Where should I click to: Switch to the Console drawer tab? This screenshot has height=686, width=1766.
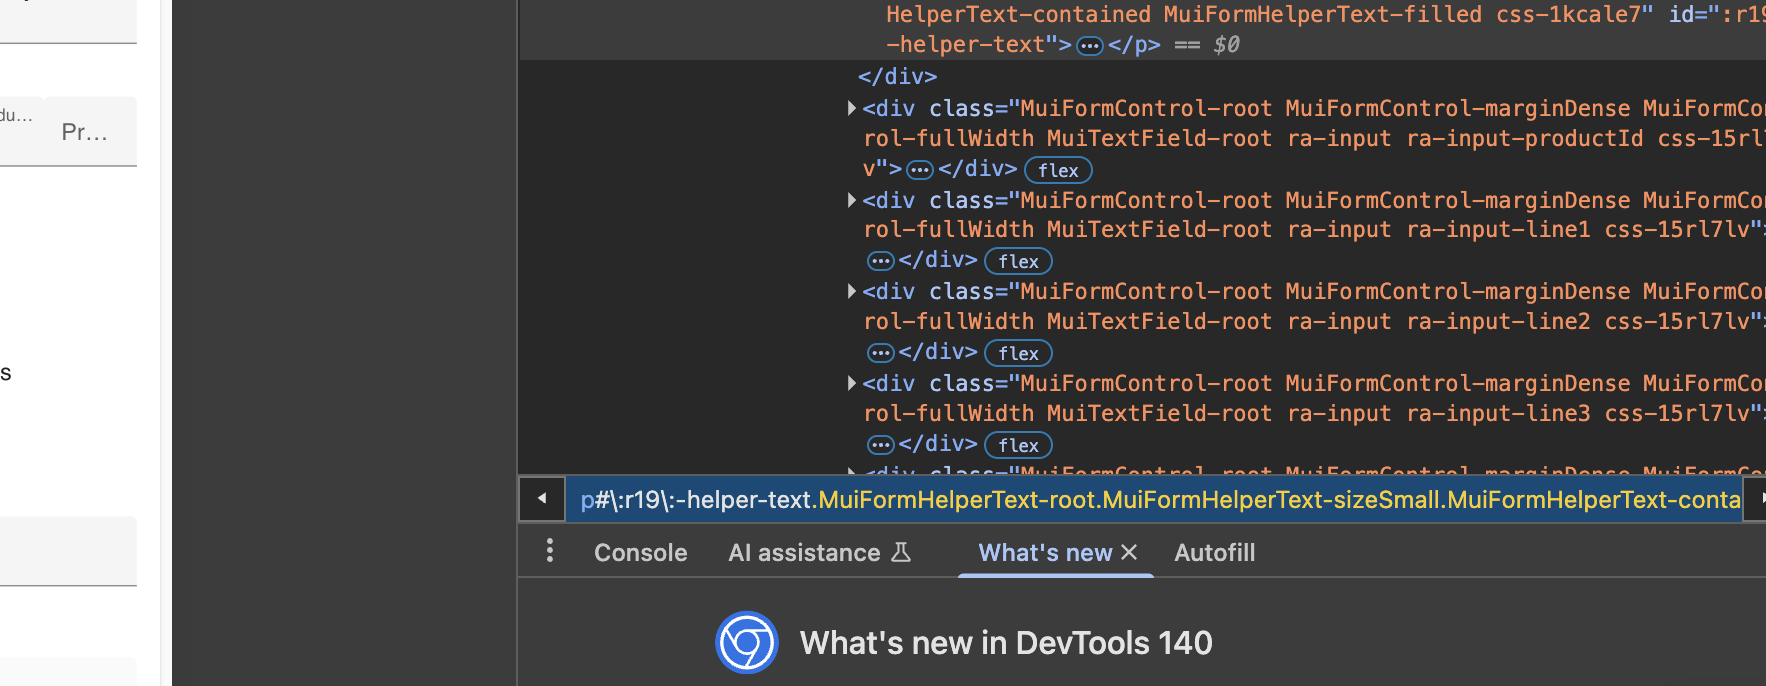tap(640, 553)
